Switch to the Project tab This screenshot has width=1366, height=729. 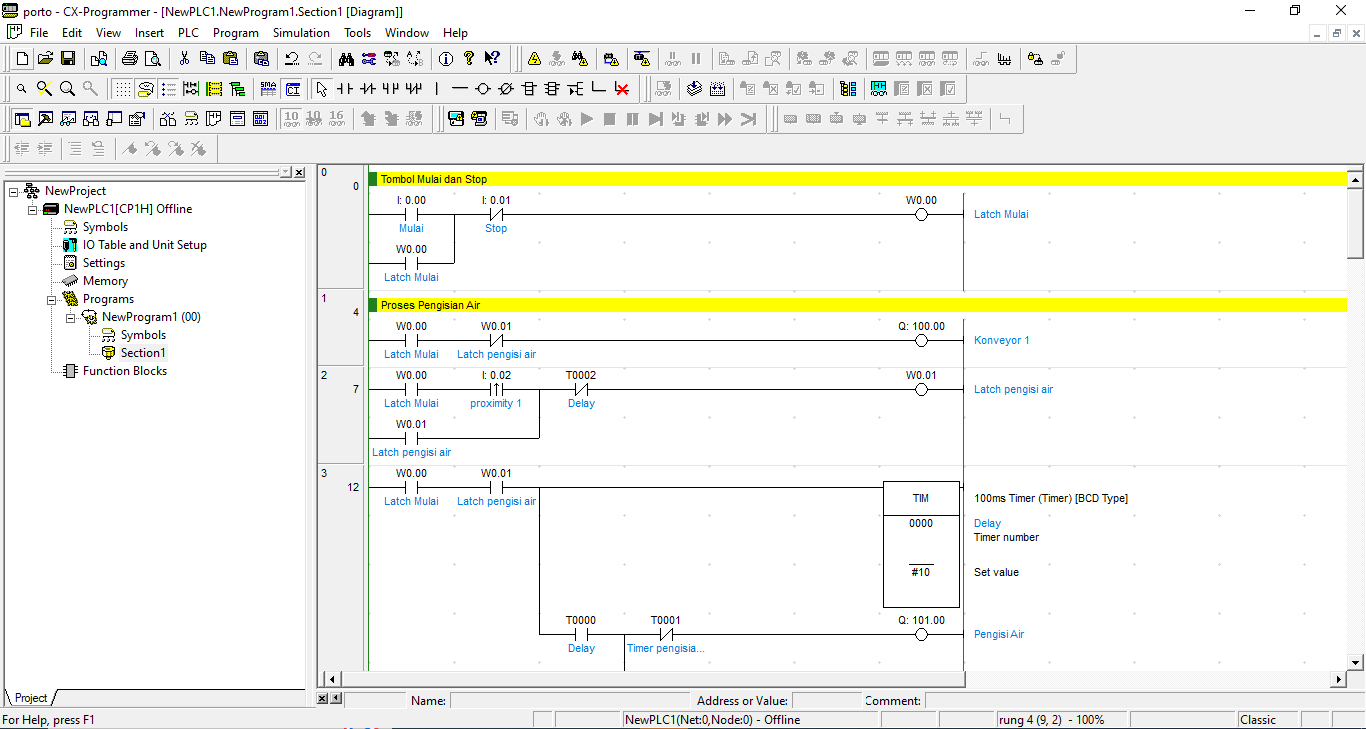click(x=31, y=698)
